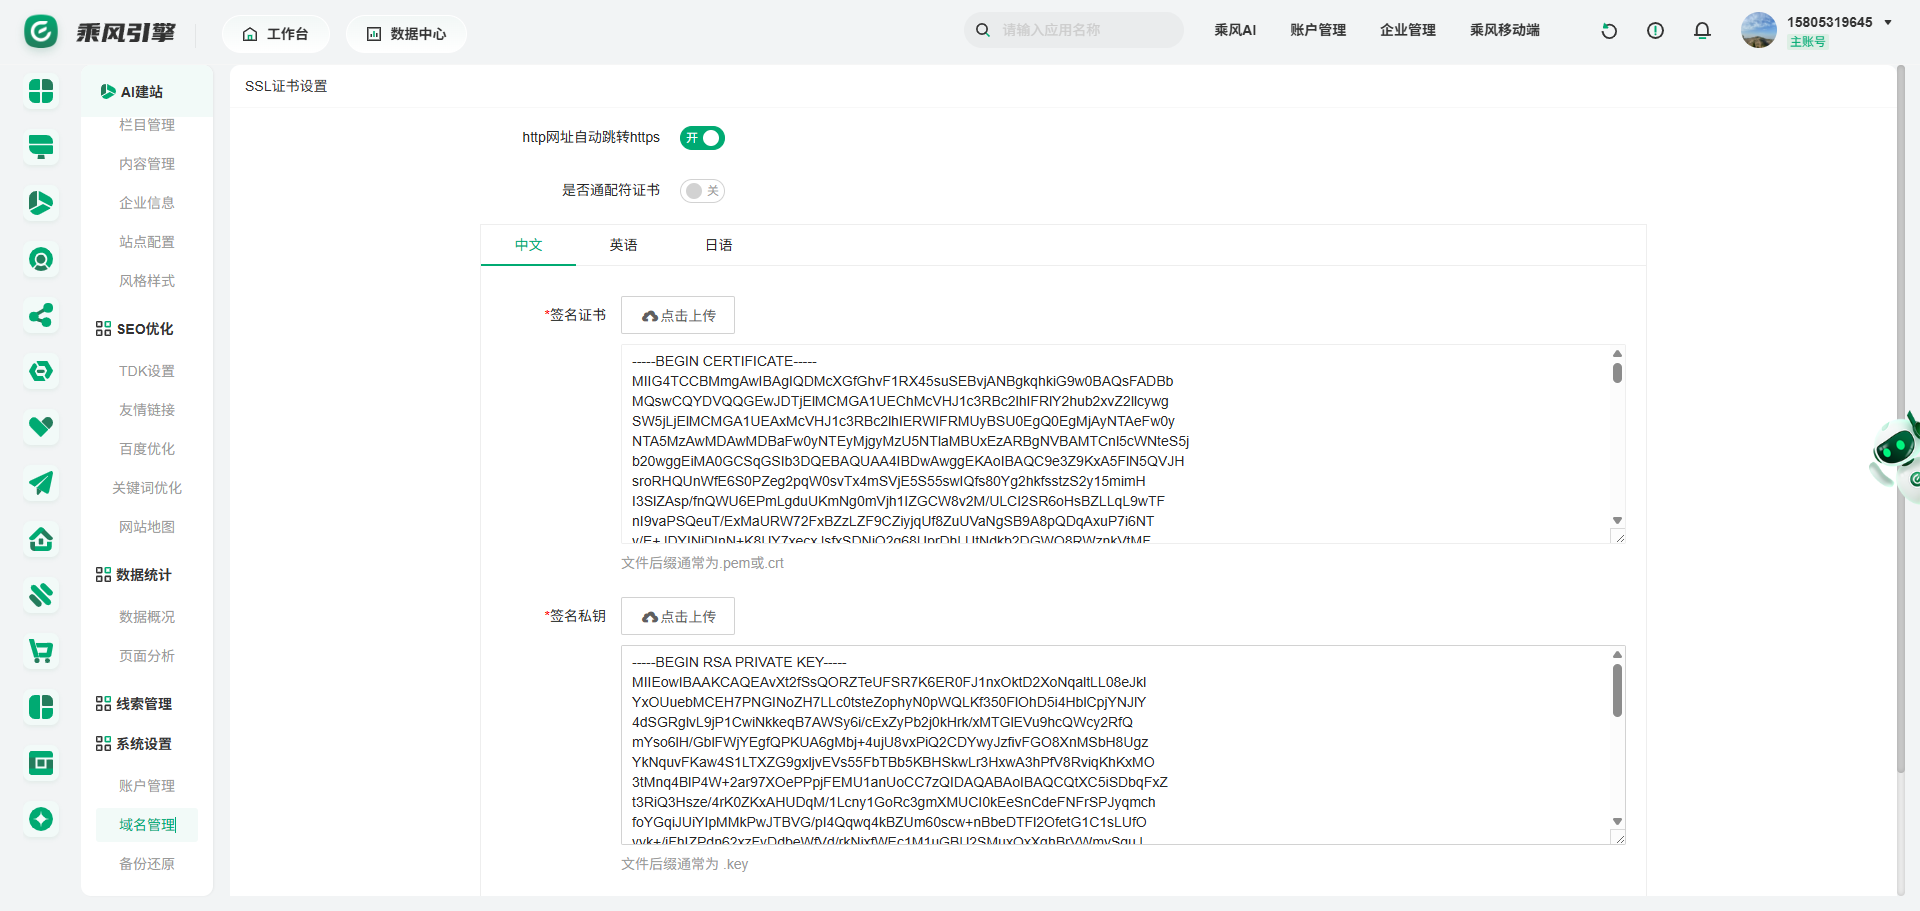Click the refresh icon in top bar
The height and width of the screenshot is (911, 1920).
[x=1609, y=31]
